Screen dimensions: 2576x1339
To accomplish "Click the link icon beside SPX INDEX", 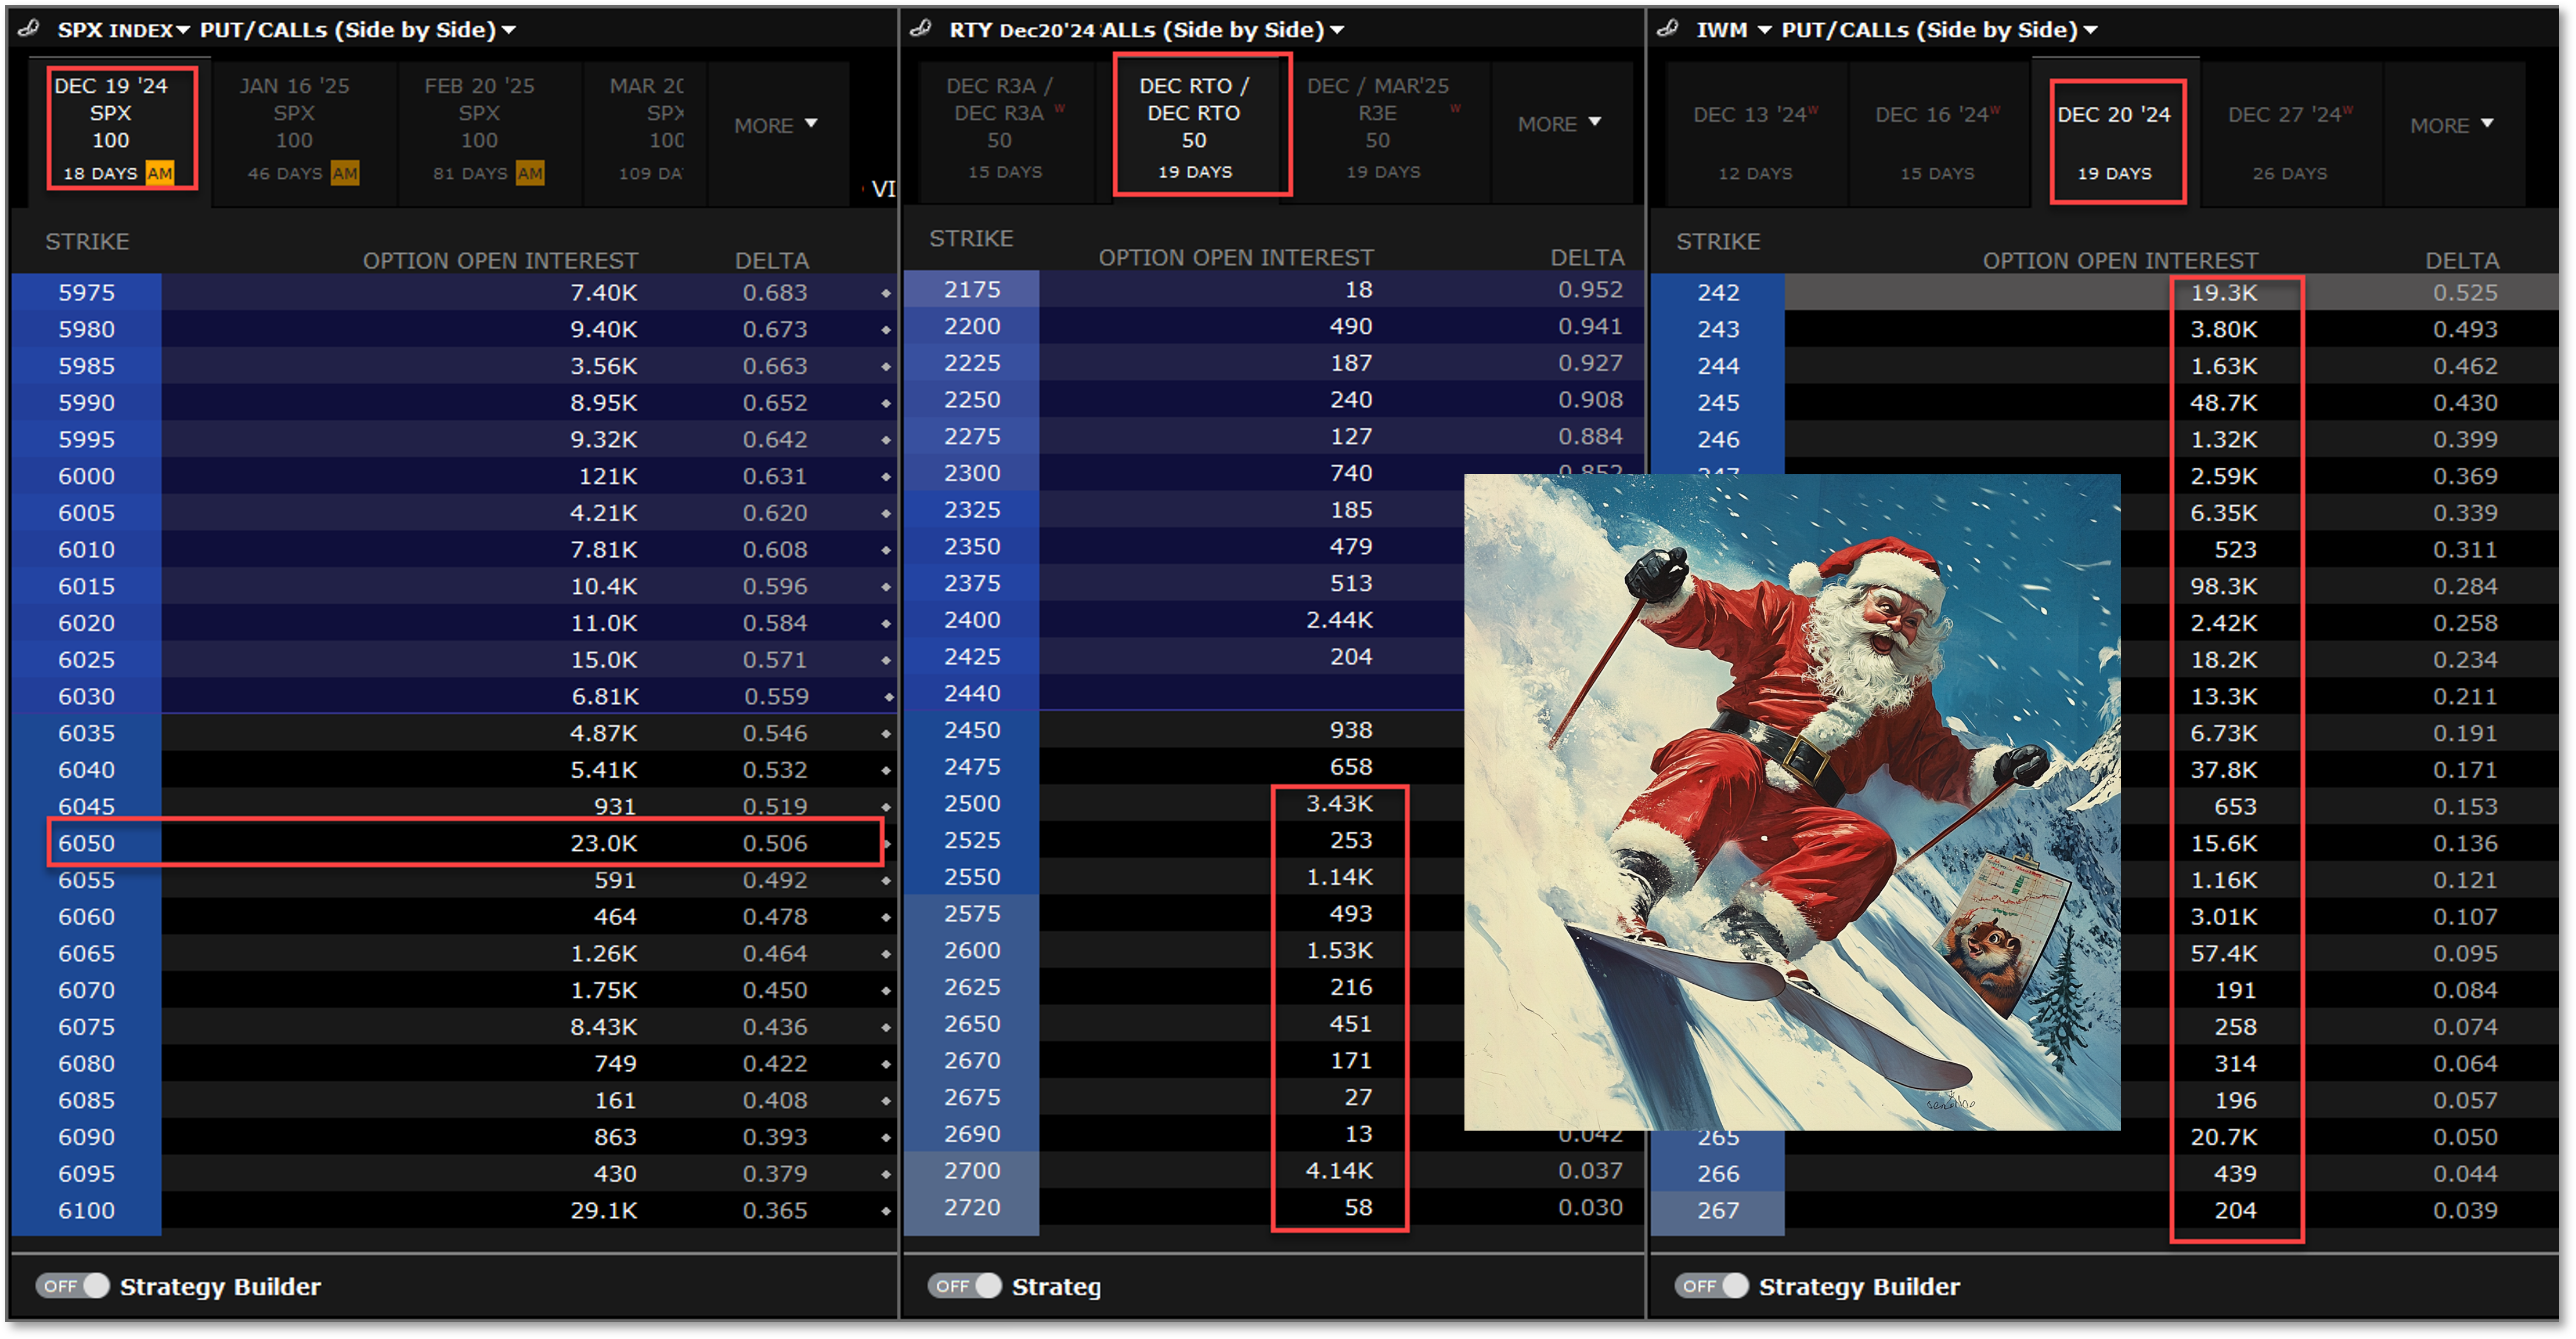I will (29, 29).
